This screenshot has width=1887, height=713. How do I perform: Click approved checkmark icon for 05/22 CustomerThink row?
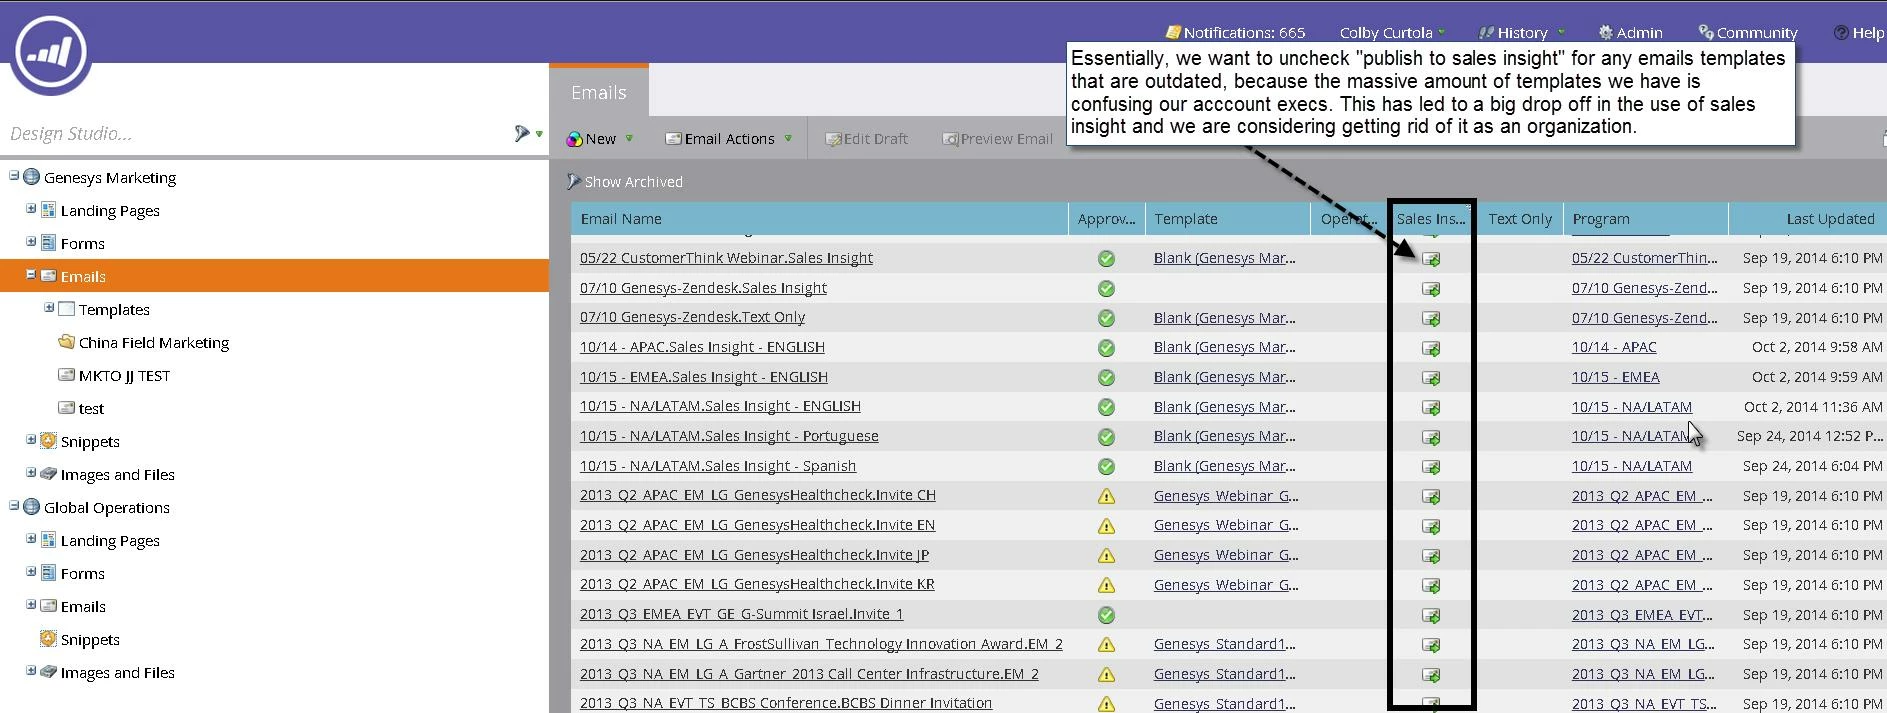tap(1106, 259)
